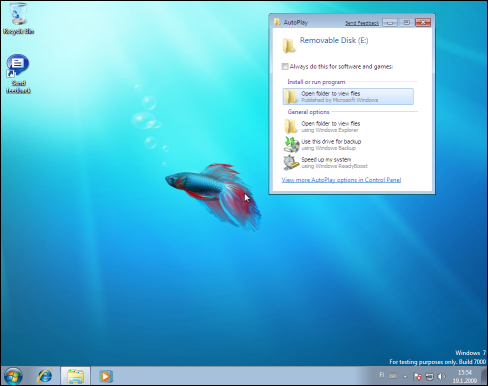Image resolution: width=488 pixels, height=386 pixels.
Task: Click the Removable Disk (E:) heading text
Action: point(334,40)
